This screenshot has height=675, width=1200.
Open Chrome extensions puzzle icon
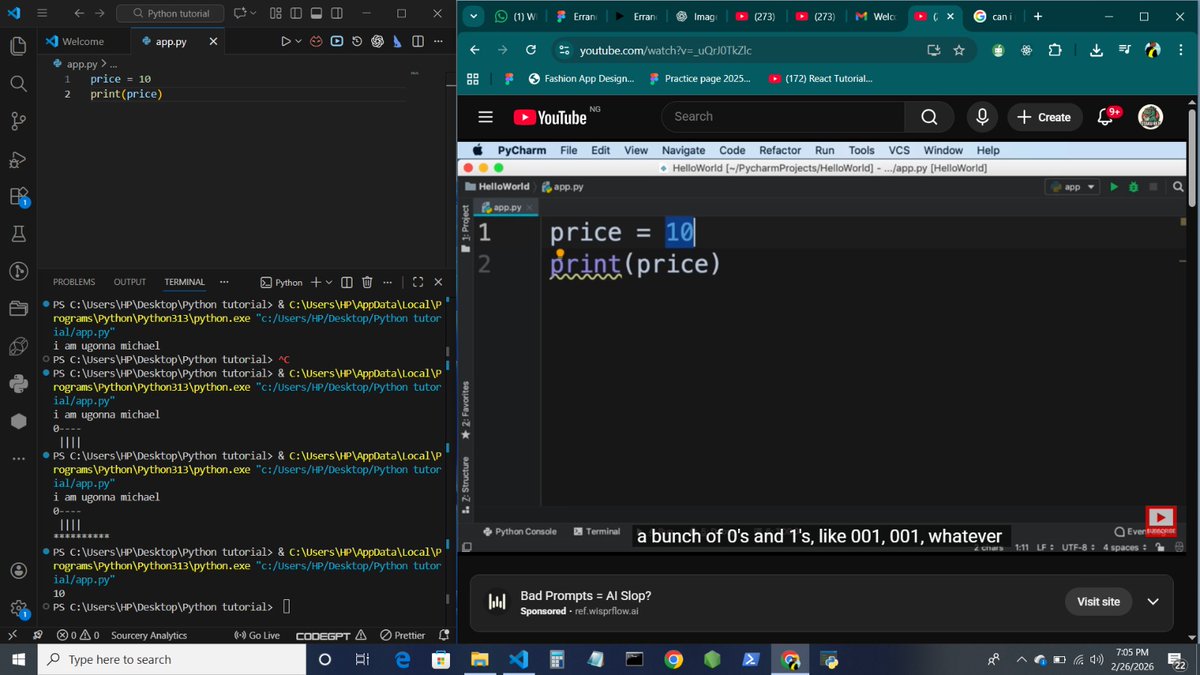[x=1054, y=50]
